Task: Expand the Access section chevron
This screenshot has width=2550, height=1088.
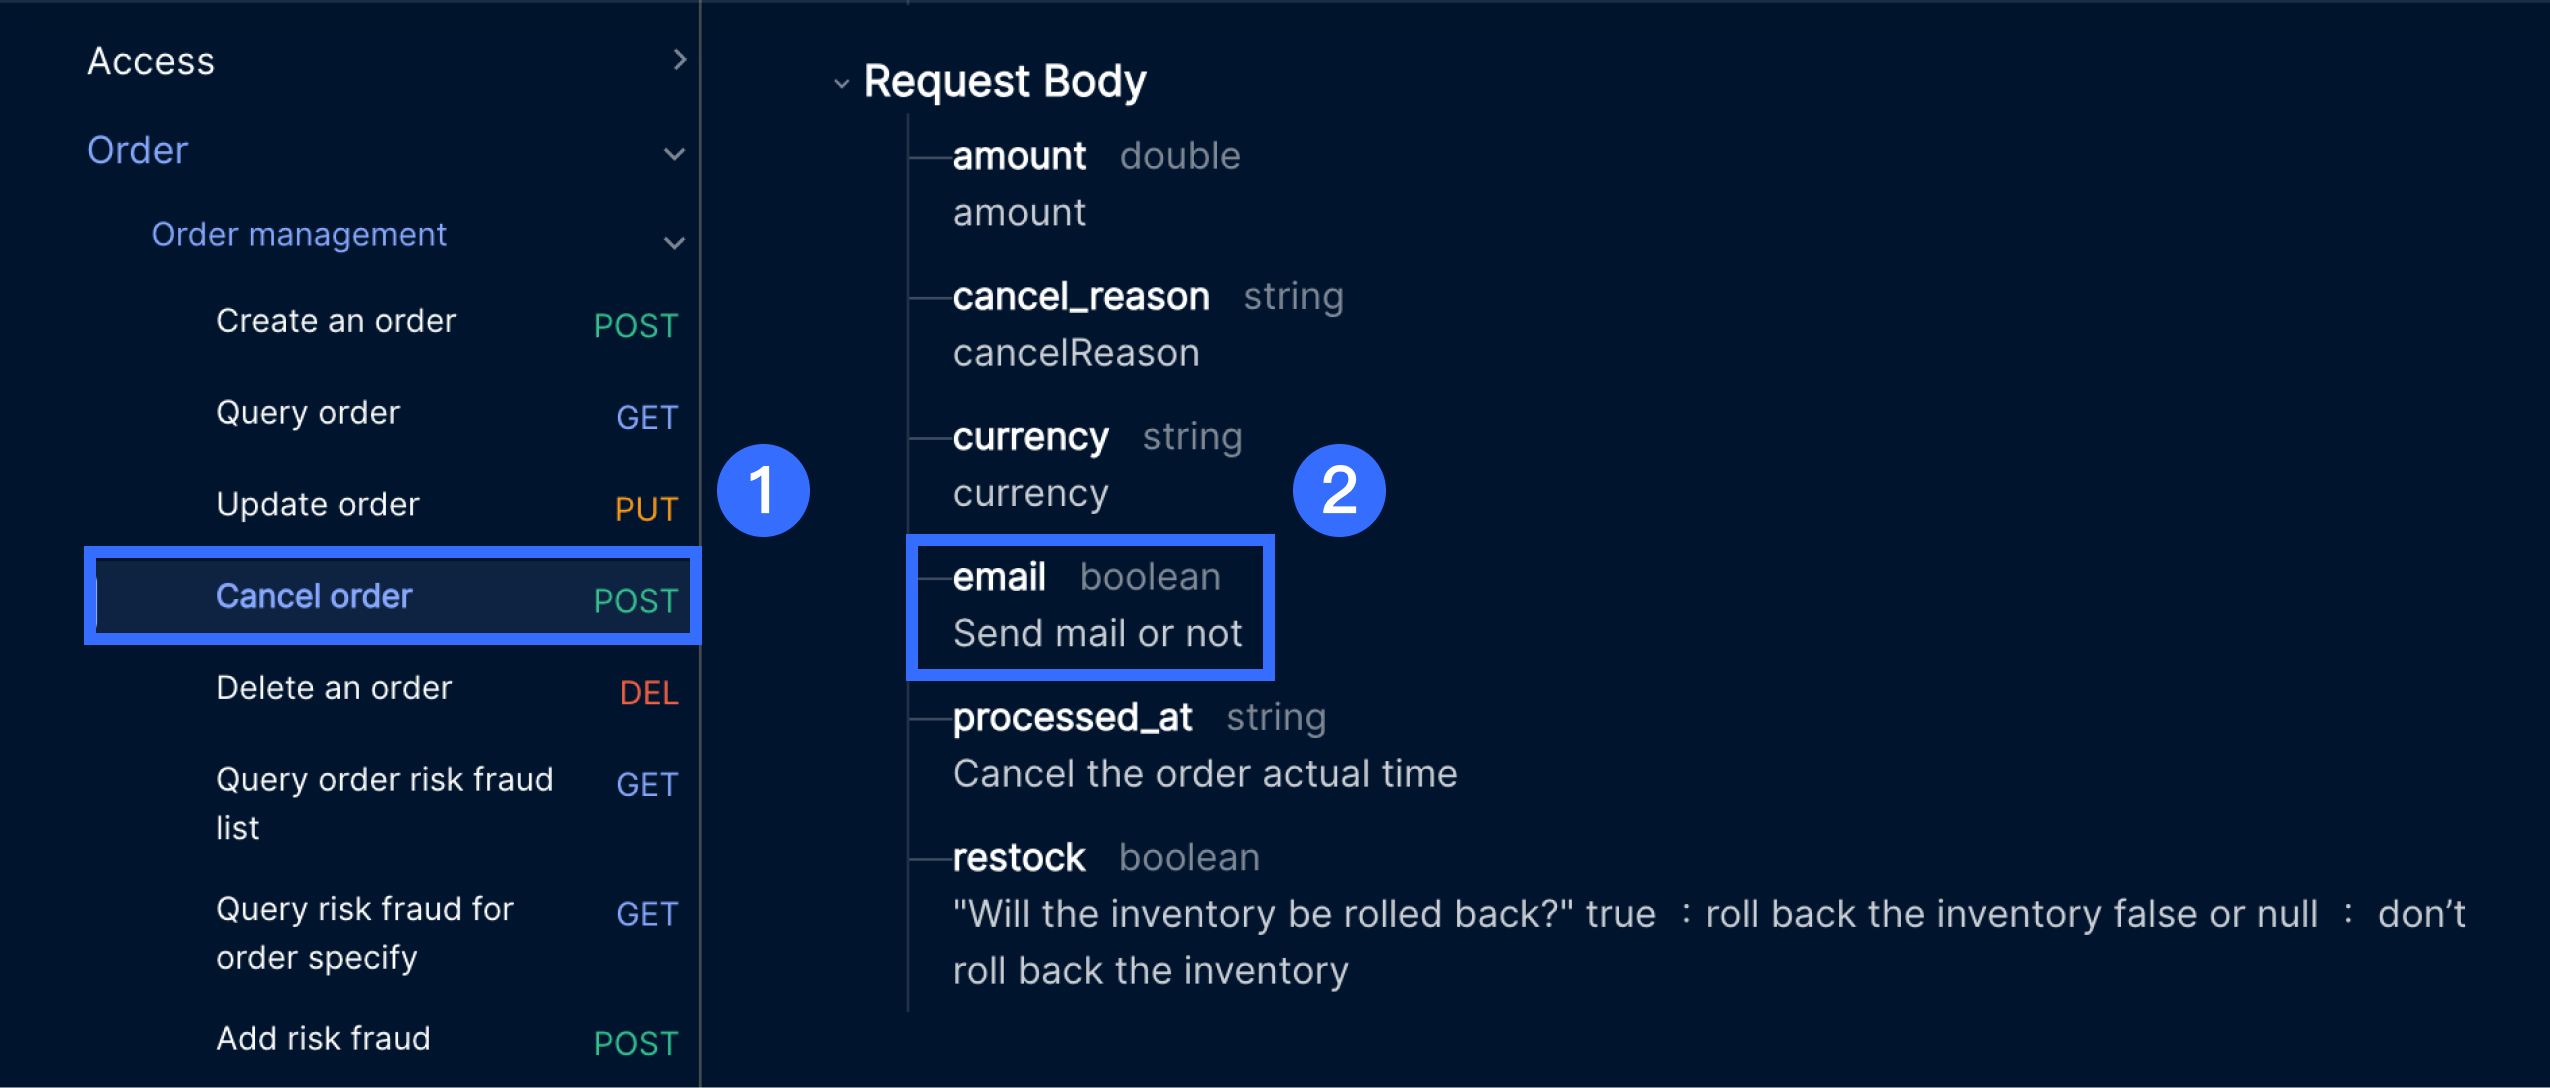Action: click(680, 60)
